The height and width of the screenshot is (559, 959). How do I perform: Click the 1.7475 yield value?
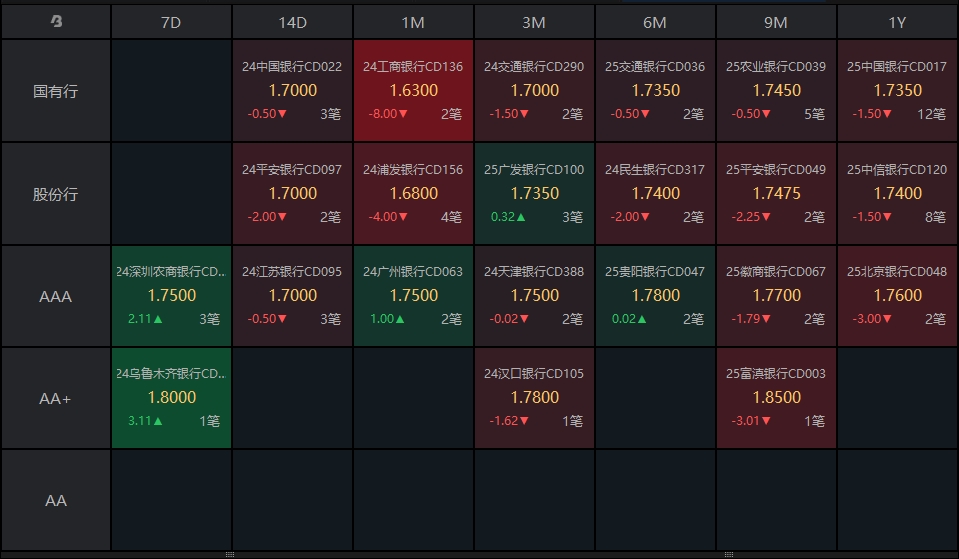[x=777, y=193]
